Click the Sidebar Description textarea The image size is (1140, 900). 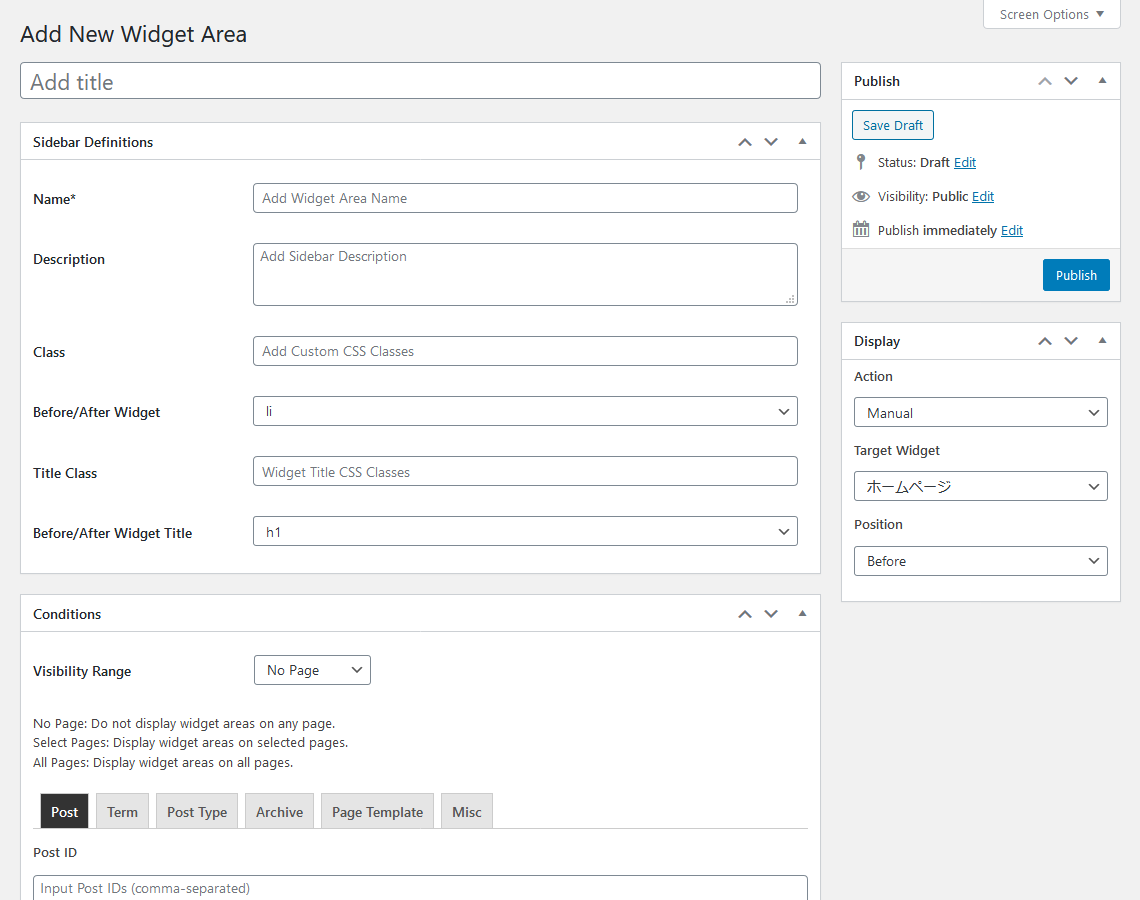pyautogui.click(x=525, y=274)
